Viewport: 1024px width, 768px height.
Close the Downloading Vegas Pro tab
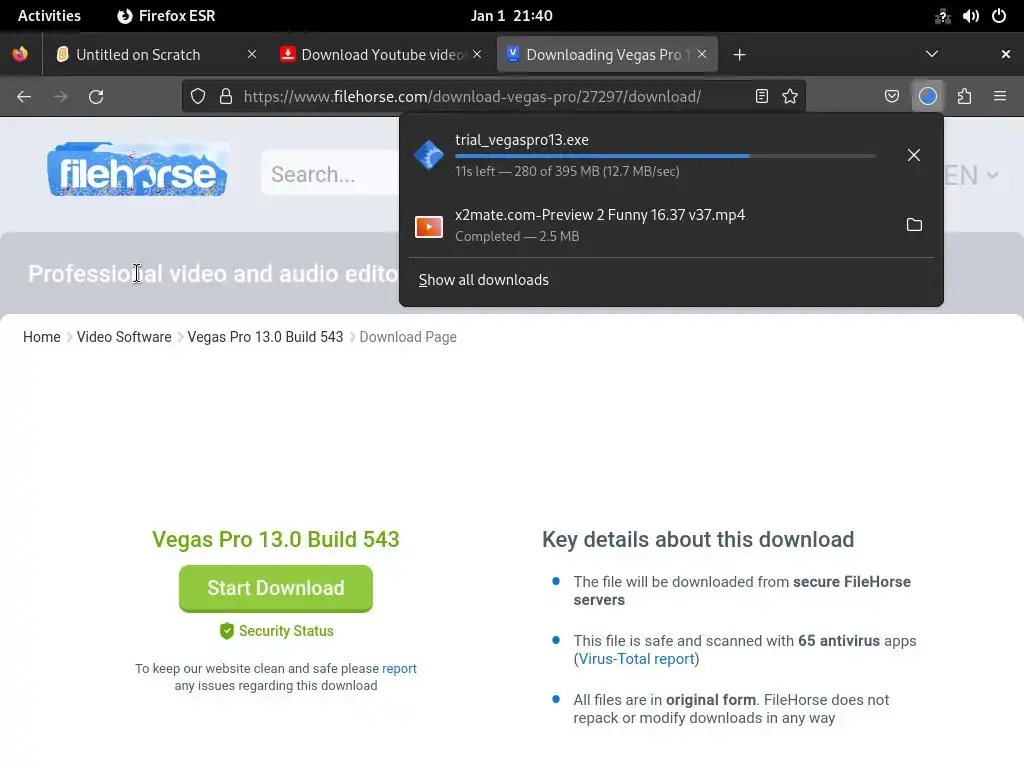coord(702,54)
